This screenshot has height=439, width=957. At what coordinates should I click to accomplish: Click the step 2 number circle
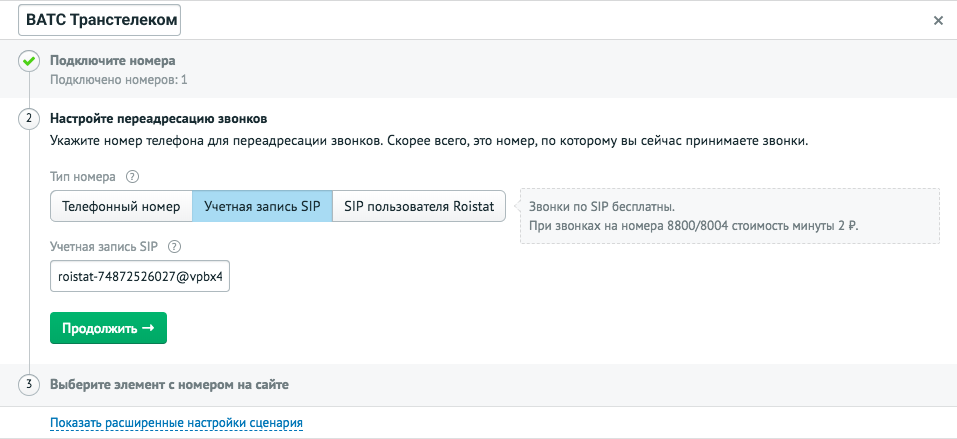29,119
